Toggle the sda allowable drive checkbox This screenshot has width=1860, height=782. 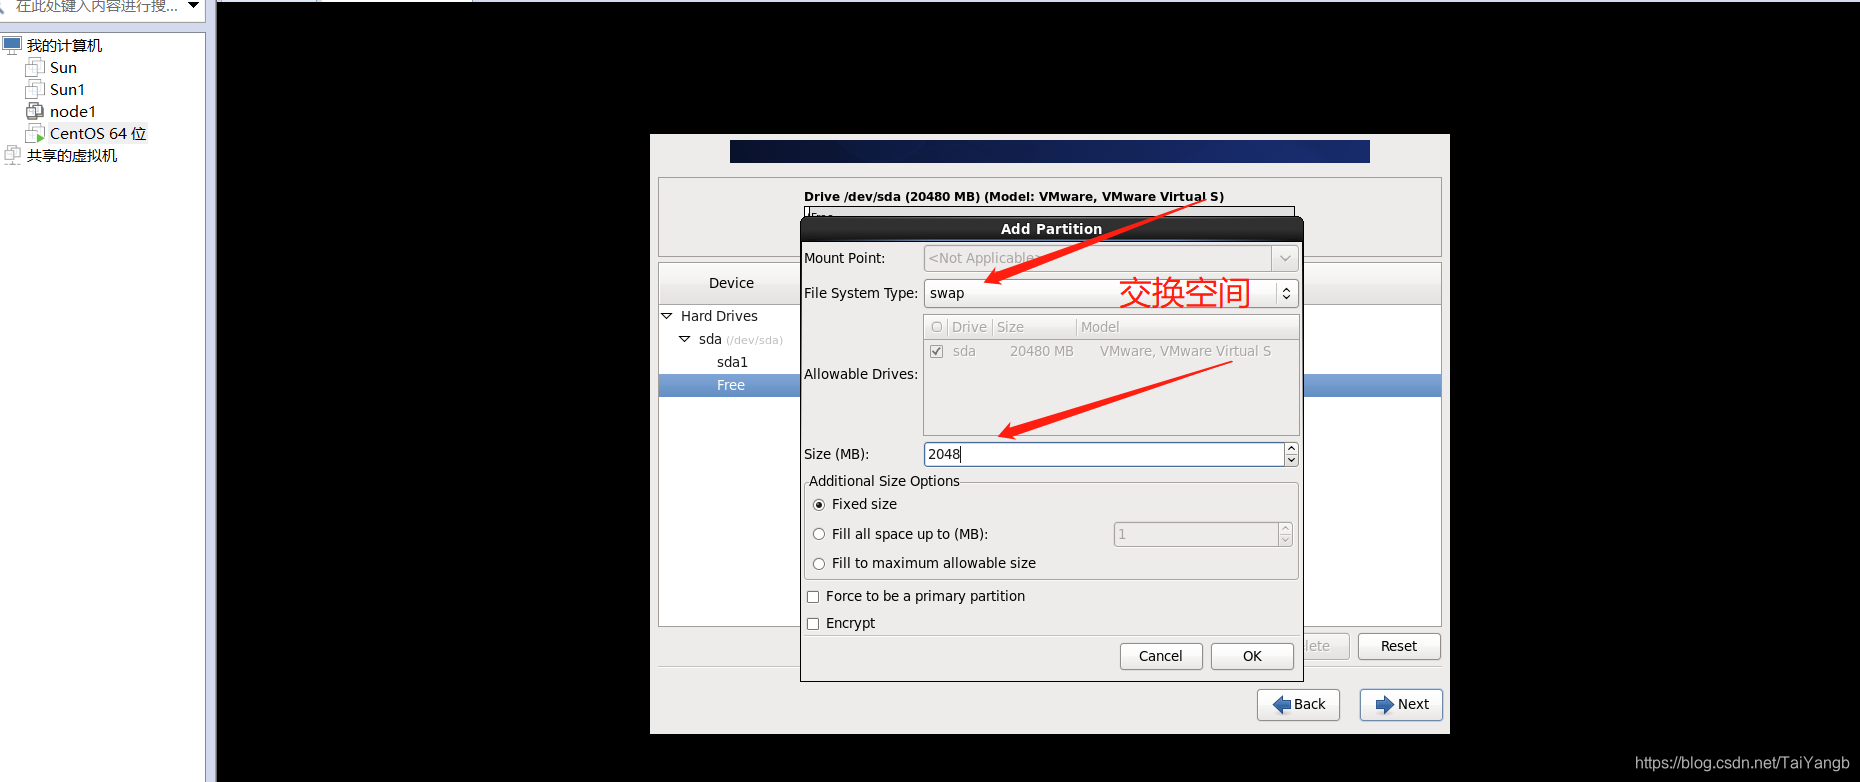(x=937, y=351)
